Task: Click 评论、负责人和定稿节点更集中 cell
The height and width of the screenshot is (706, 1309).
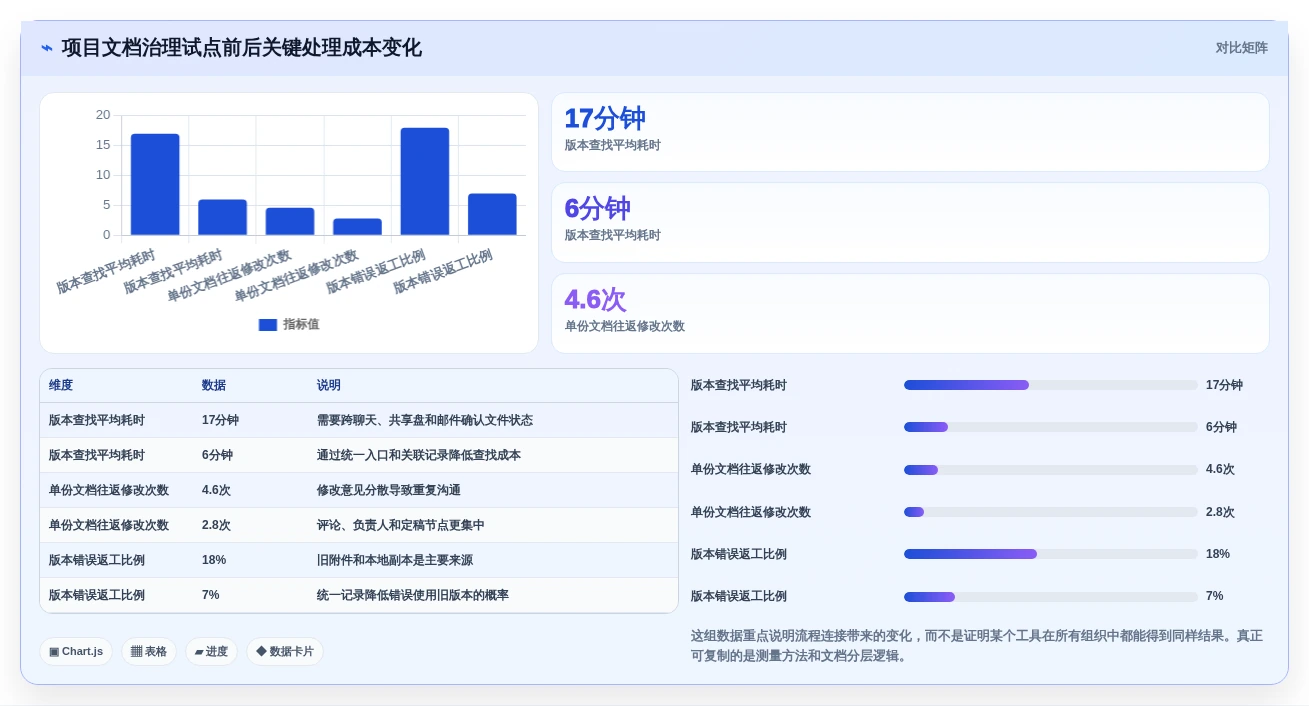Action: [401, 525]
